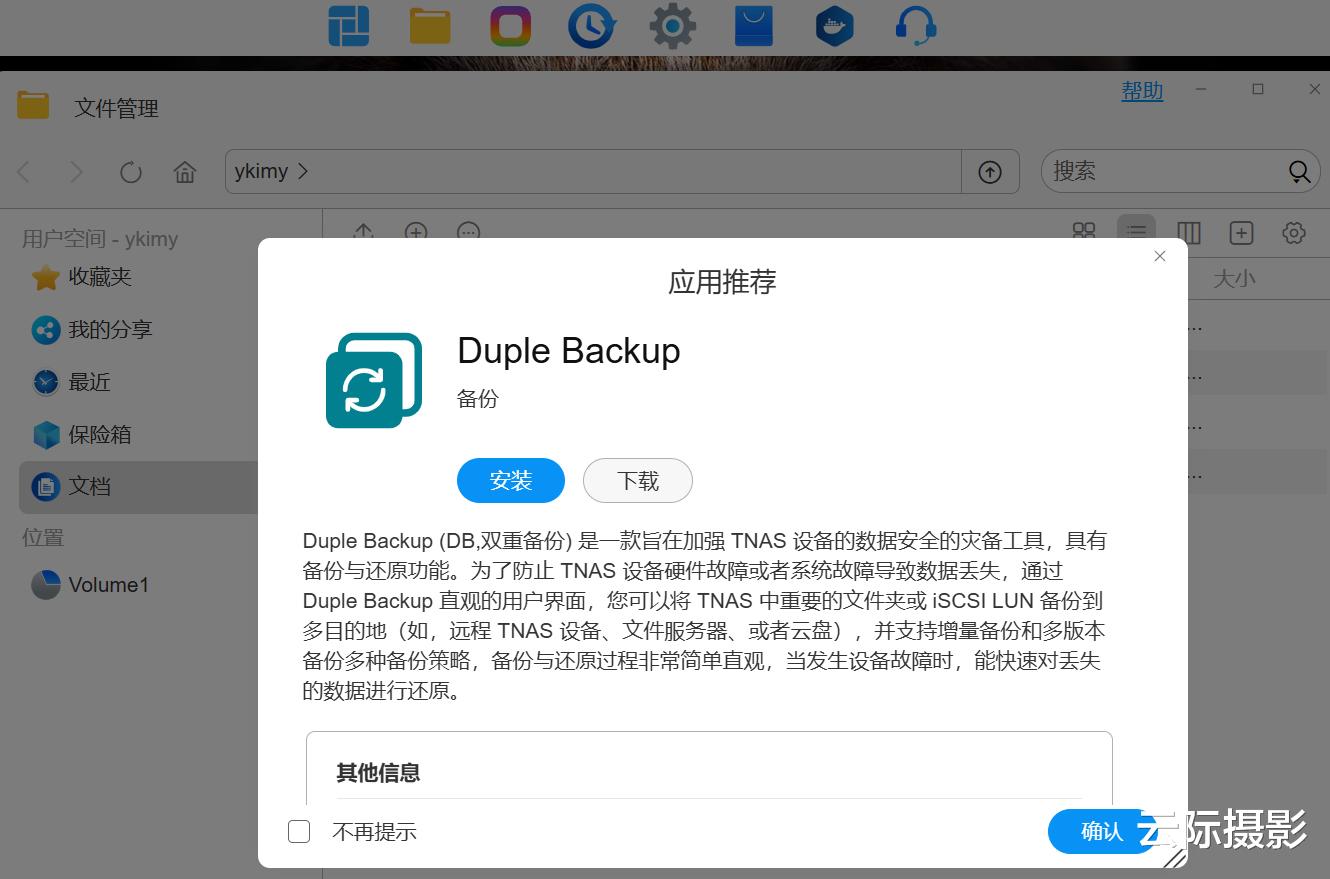
Task: Click the plus-square add icon in toolbar
Action: (x=1241, y=233)
